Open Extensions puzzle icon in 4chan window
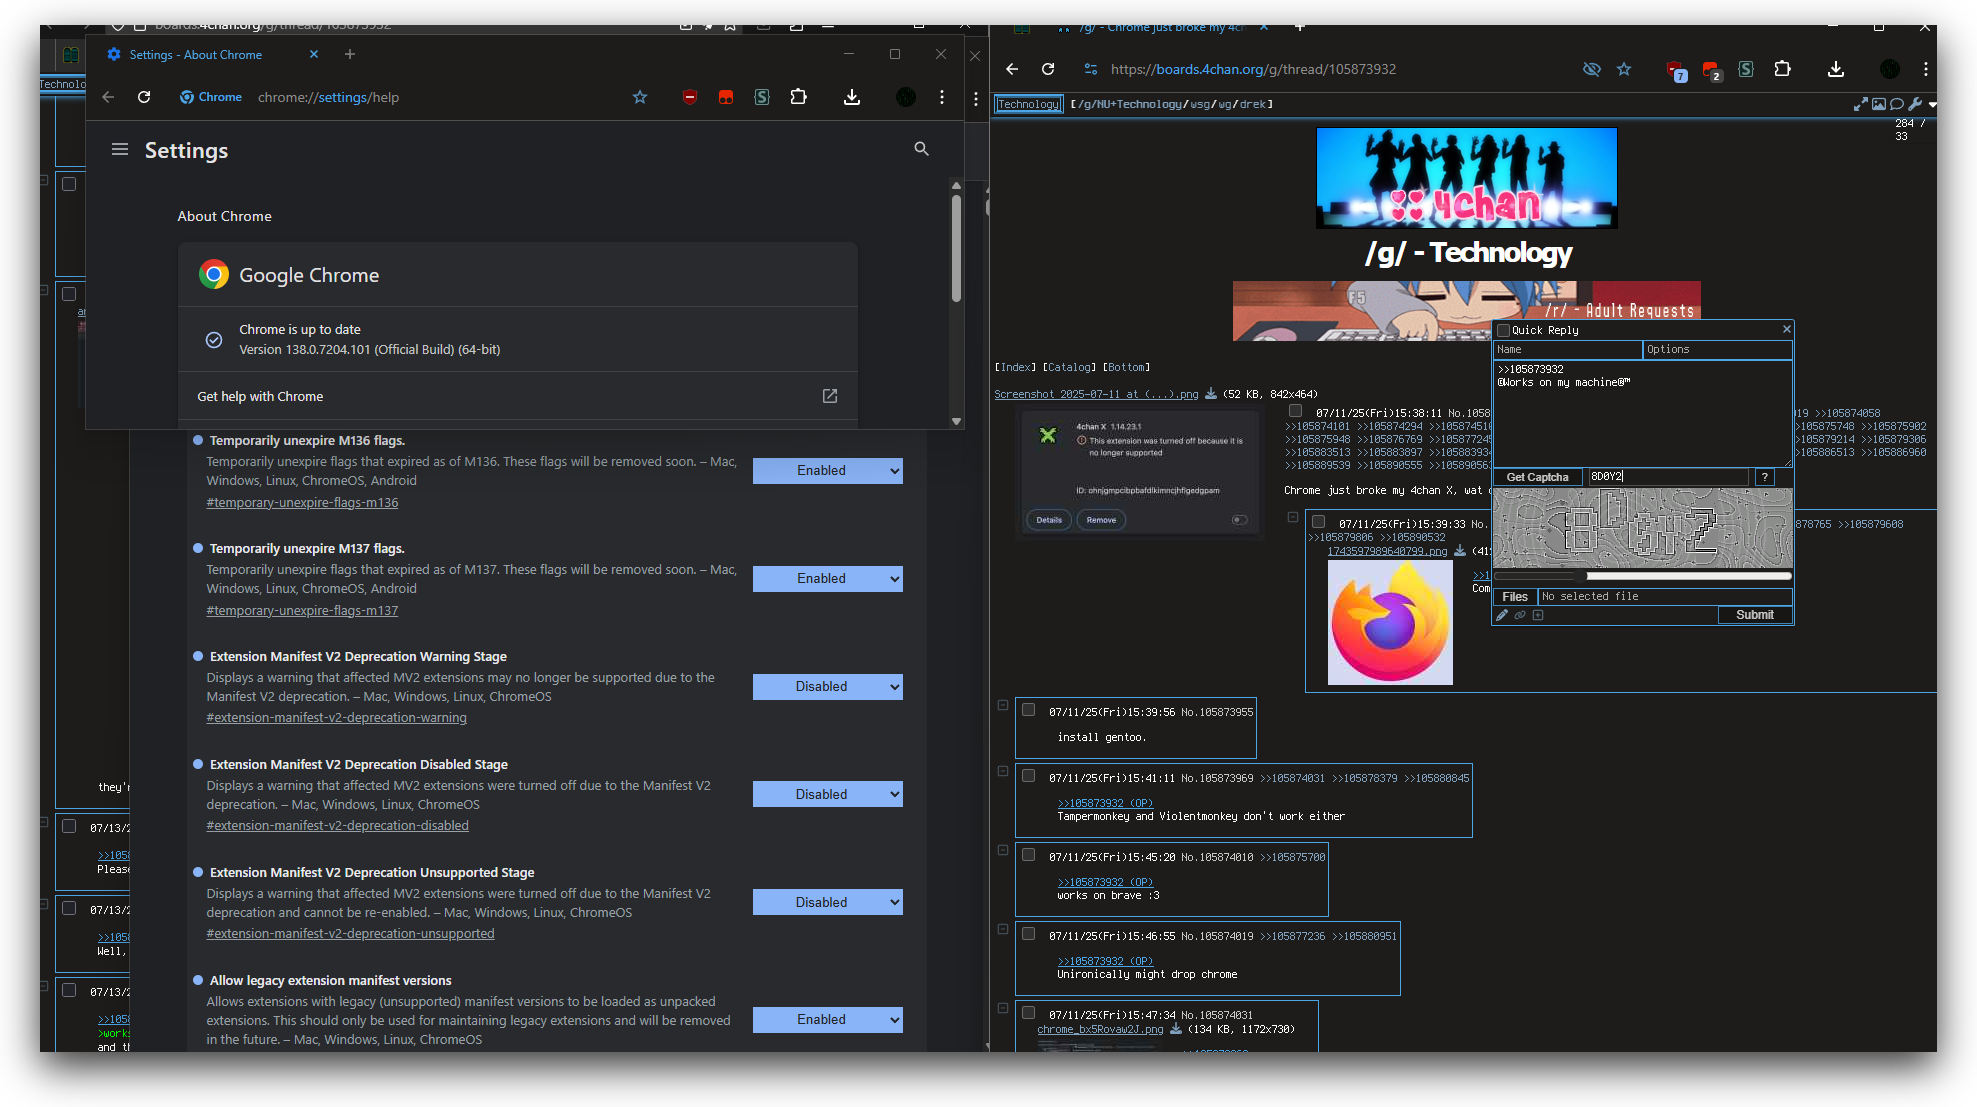The image size is (1977, 1107). point(1782,69)
